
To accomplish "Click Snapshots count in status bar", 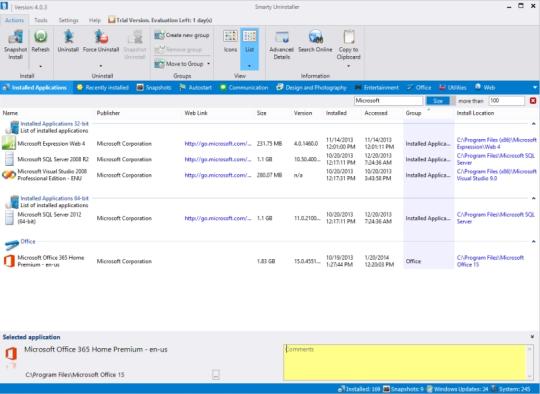I will coord(403,389).
